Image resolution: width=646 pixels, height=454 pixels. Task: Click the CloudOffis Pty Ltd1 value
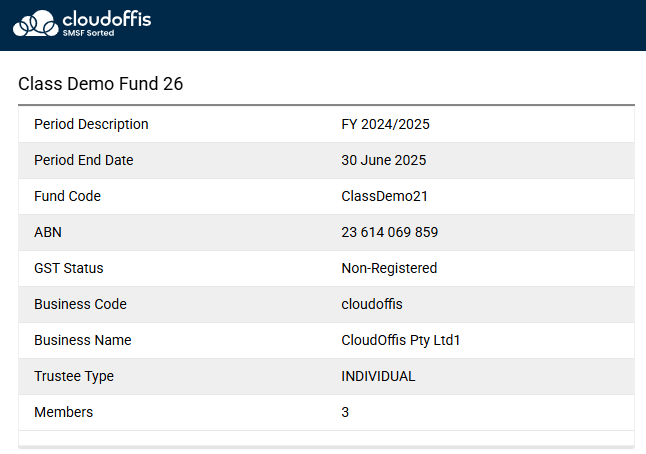pos(400,340)
